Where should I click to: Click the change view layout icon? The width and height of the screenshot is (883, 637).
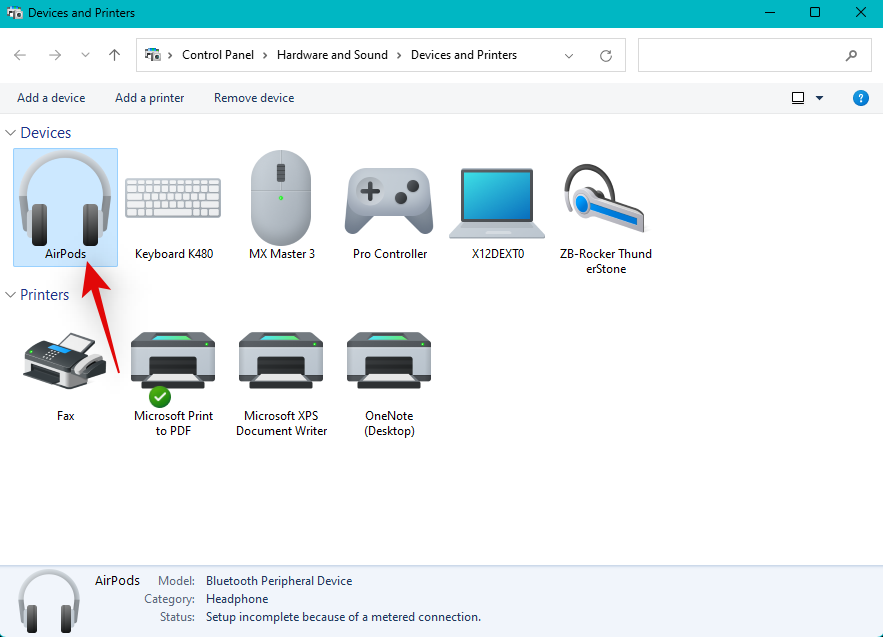pyautogui.click(x=797, y=98)
